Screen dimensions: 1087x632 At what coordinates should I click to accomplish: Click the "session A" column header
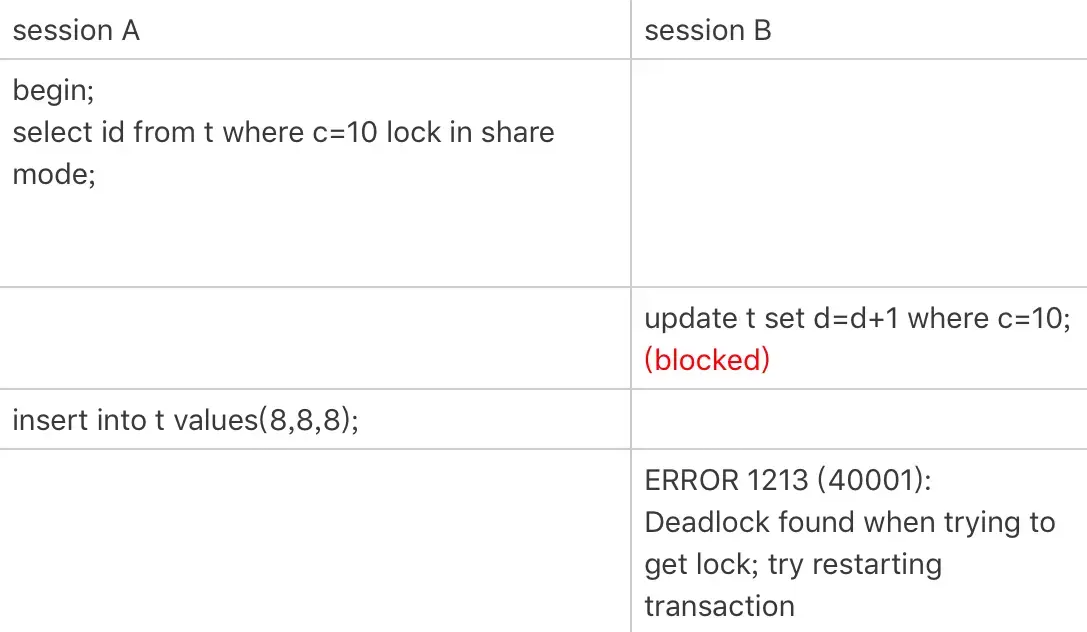pos(76,31)
